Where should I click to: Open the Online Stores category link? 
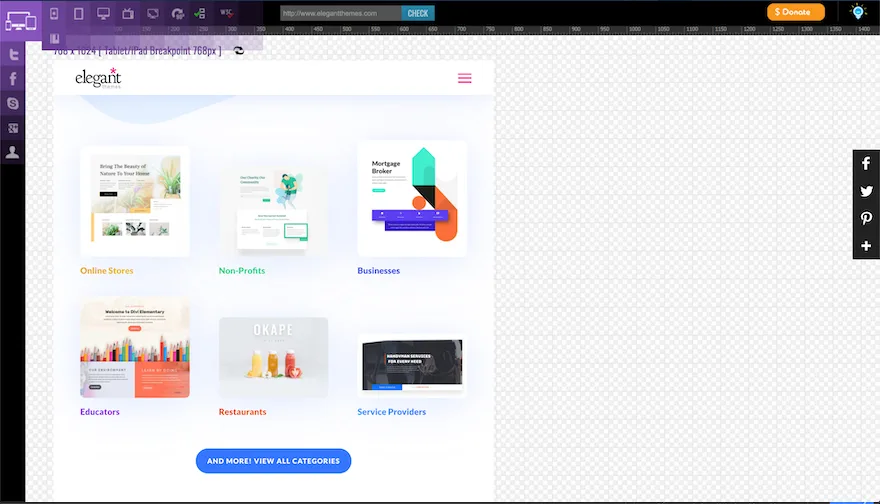coord(107,271)
